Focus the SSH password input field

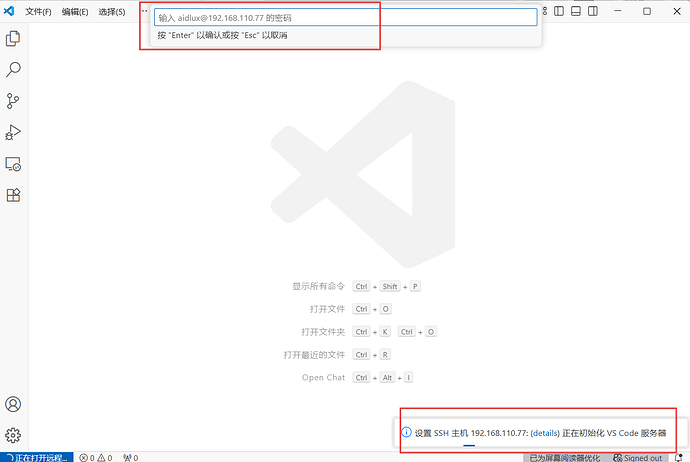345,17
